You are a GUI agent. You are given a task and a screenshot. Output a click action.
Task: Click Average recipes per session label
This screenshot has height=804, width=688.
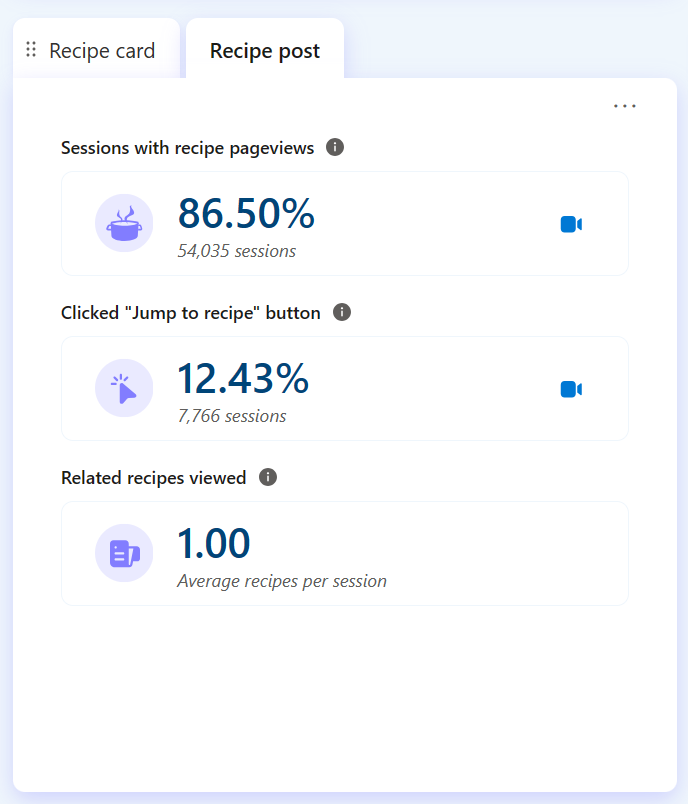pyautogui.click(x=282, y=581)
